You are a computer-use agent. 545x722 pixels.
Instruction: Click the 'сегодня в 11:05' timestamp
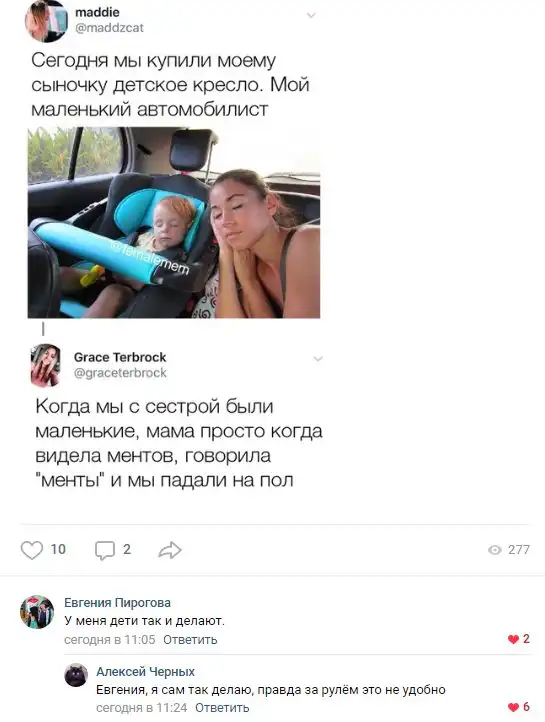tap(110, 640)
